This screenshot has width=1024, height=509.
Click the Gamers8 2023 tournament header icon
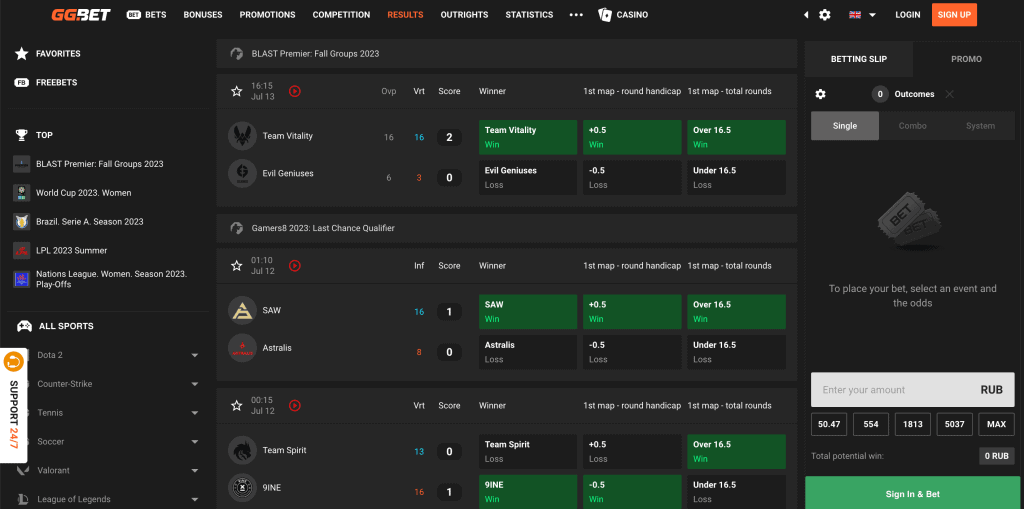[x=237, y=228]
